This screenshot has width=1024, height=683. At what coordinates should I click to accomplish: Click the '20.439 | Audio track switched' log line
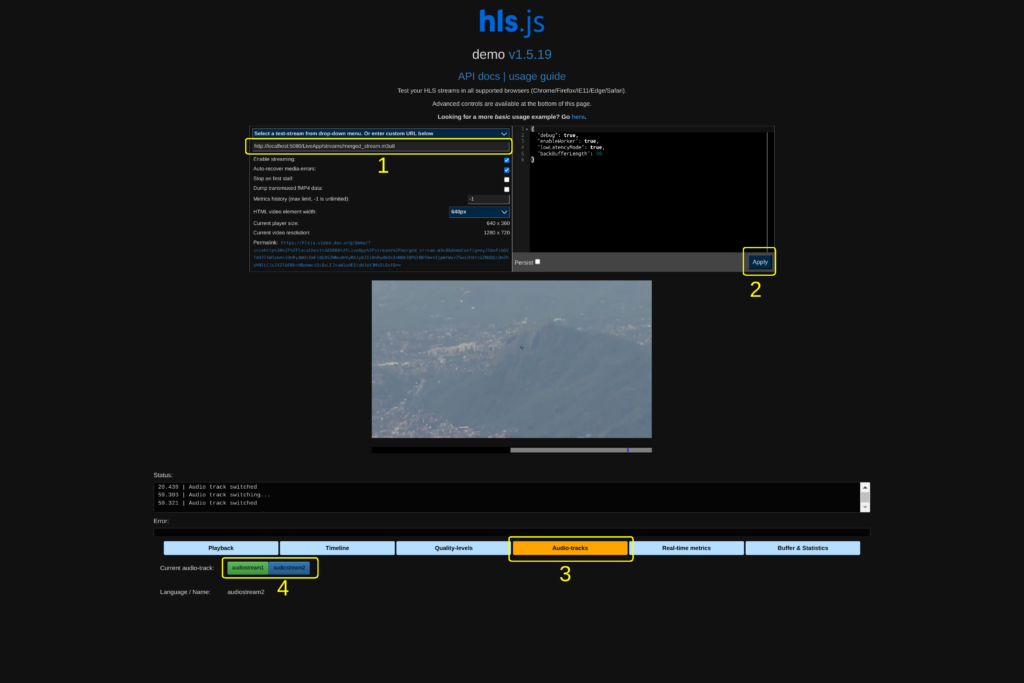click(208, 487)
